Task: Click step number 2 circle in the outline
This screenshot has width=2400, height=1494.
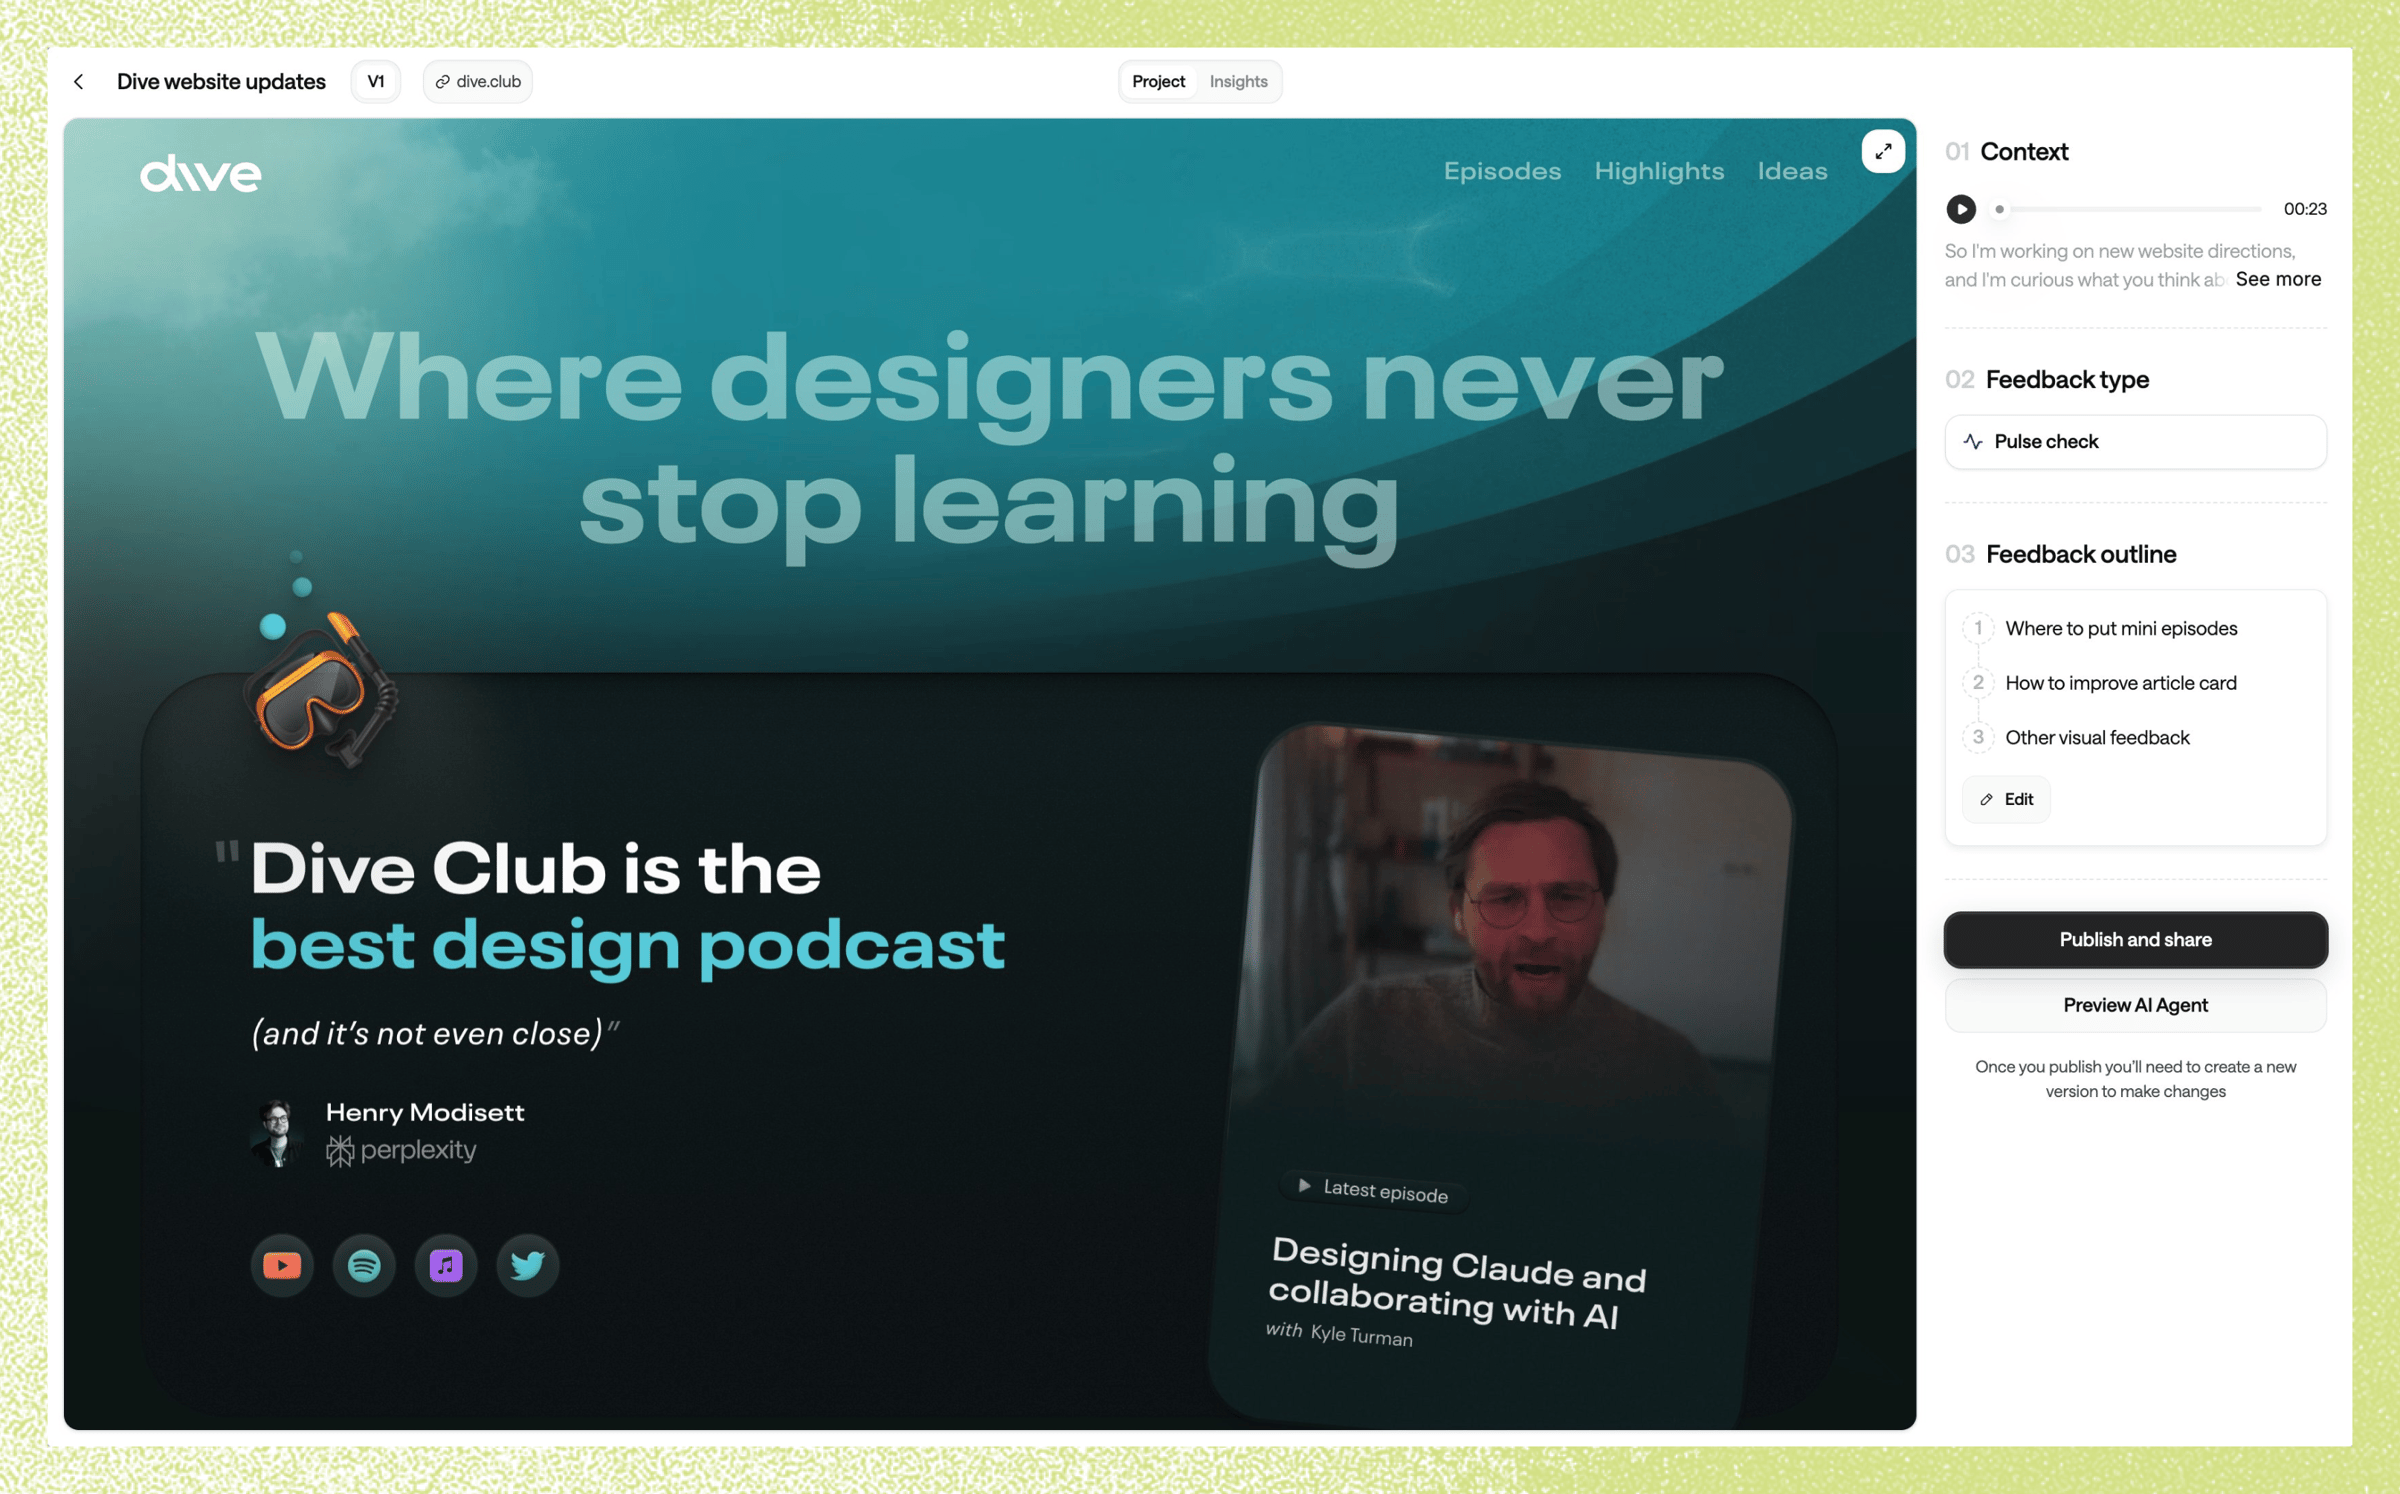Action: pos(1977,683)
